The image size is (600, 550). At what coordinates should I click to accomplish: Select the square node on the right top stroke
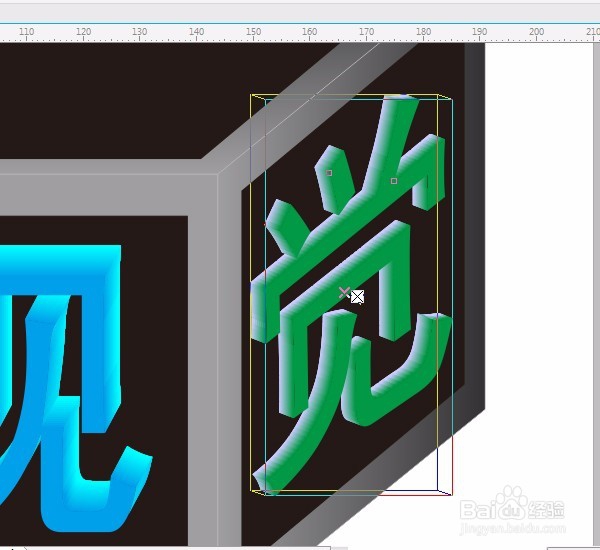(x=394, y=181)
